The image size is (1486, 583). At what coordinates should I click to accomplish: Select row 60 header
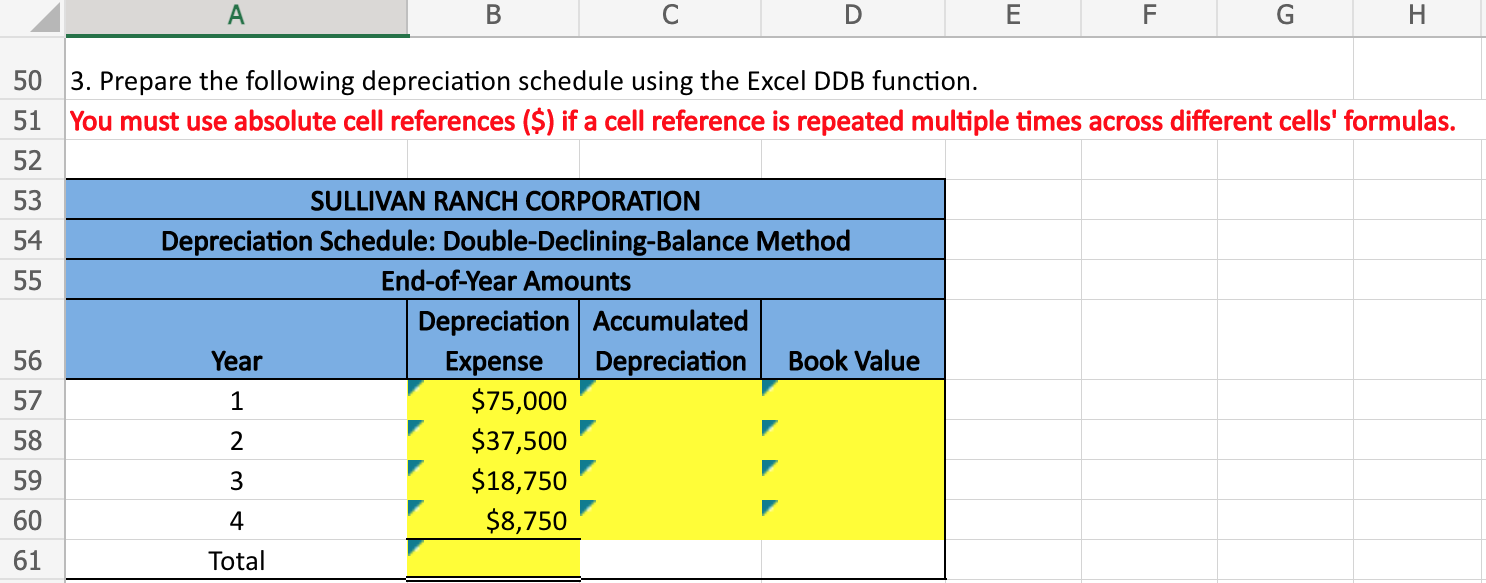32,520
